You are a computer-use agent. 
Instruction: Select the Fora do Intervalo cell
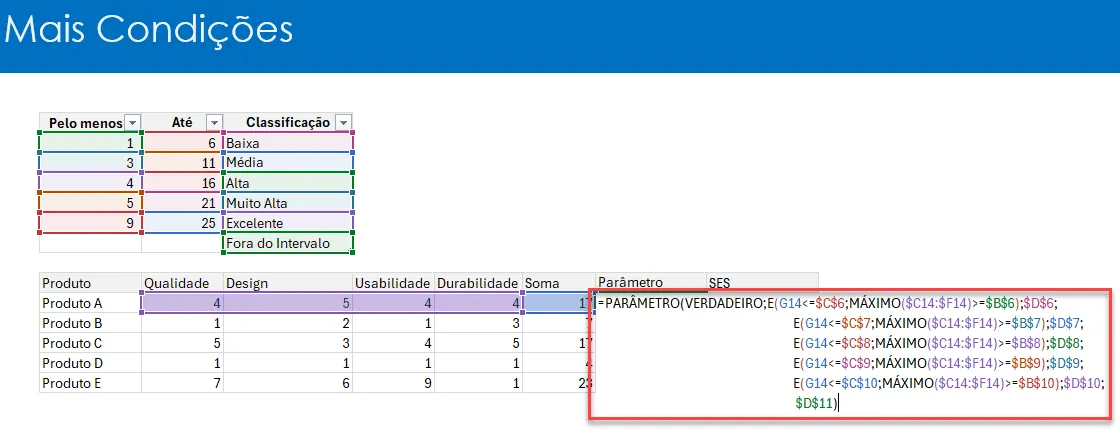click(289, 243)
